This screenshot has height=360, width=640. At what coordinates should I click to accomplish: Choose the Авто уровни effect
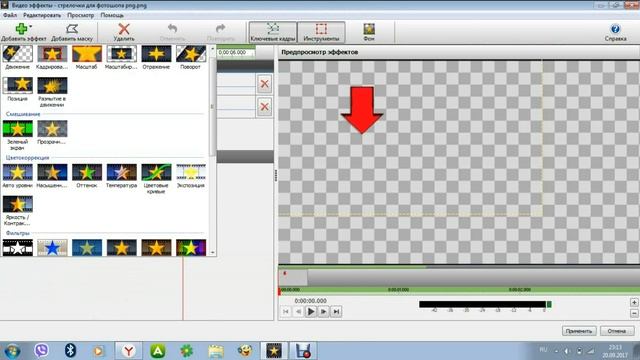(18, 176)
